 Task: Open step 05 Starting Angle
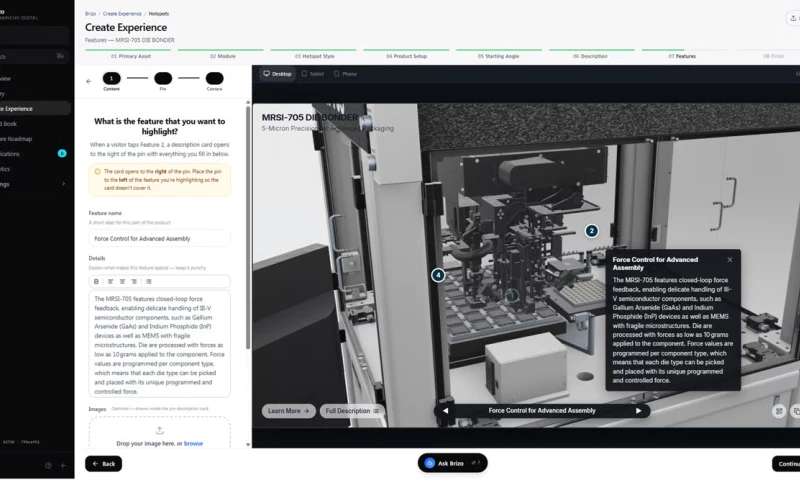[x=498, y=56]
